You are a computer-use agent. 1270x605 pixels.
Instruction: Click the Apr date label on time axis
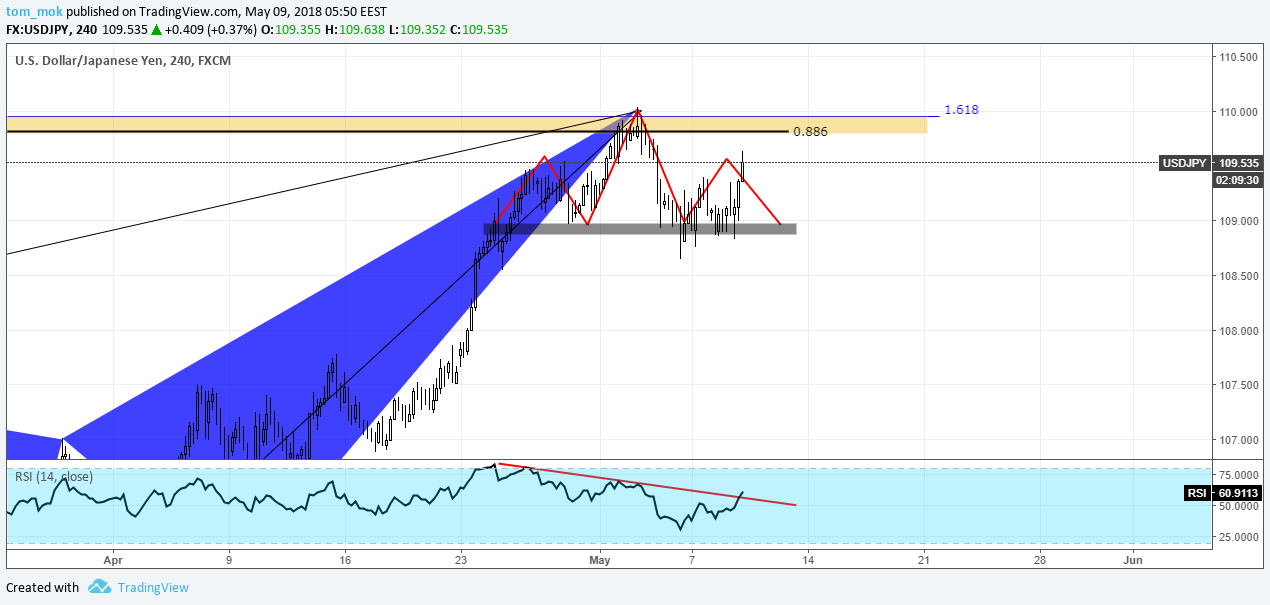(111, 558)
